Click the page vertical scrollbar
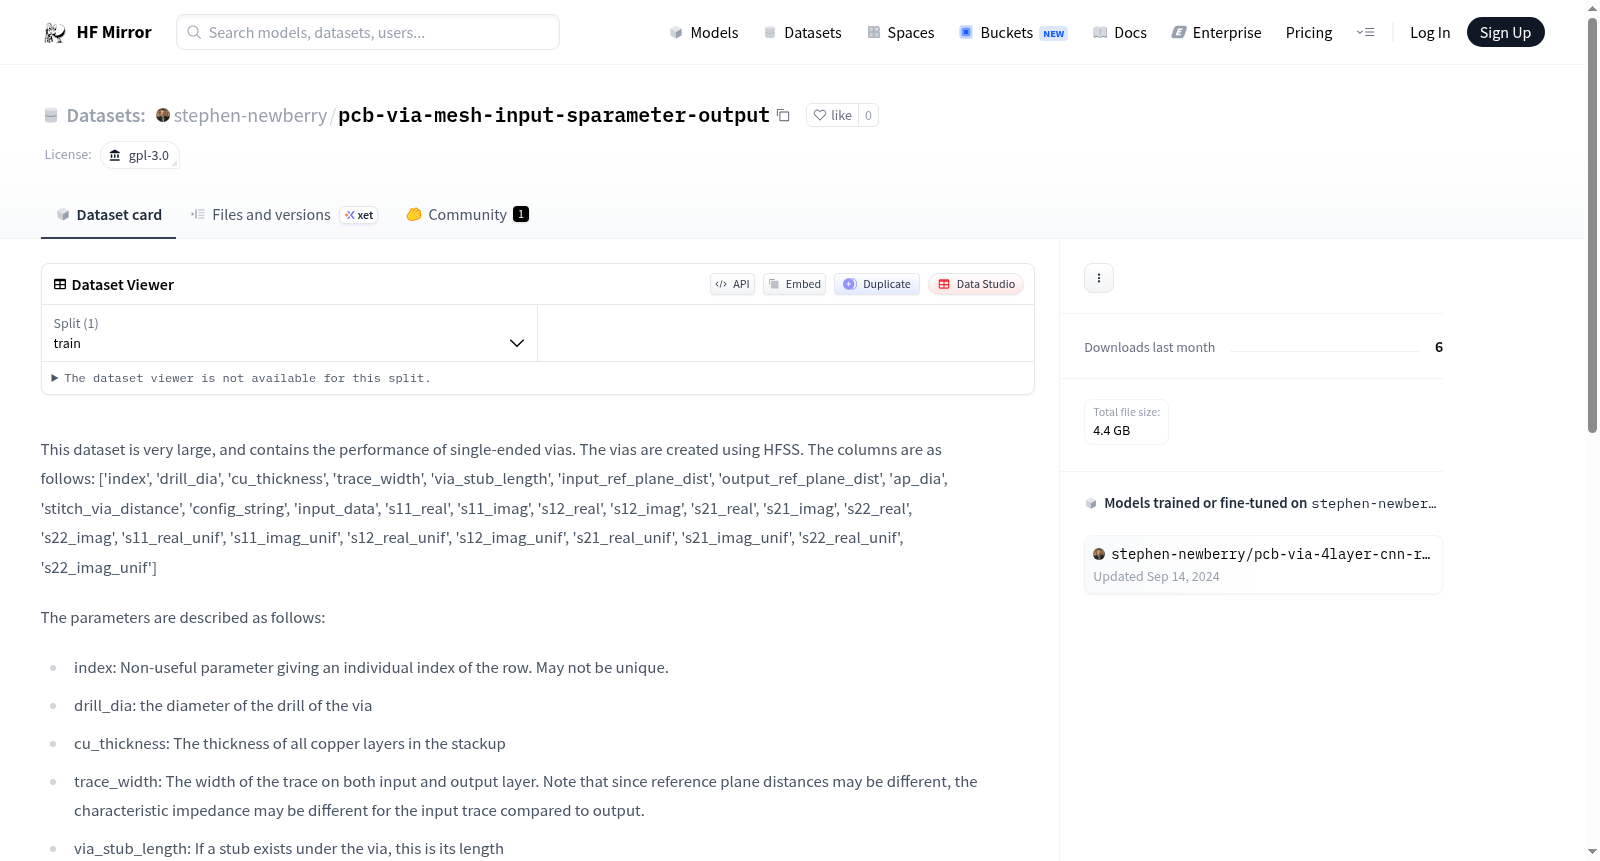This screenshot has width=1600, height=861. [1592, 224]
